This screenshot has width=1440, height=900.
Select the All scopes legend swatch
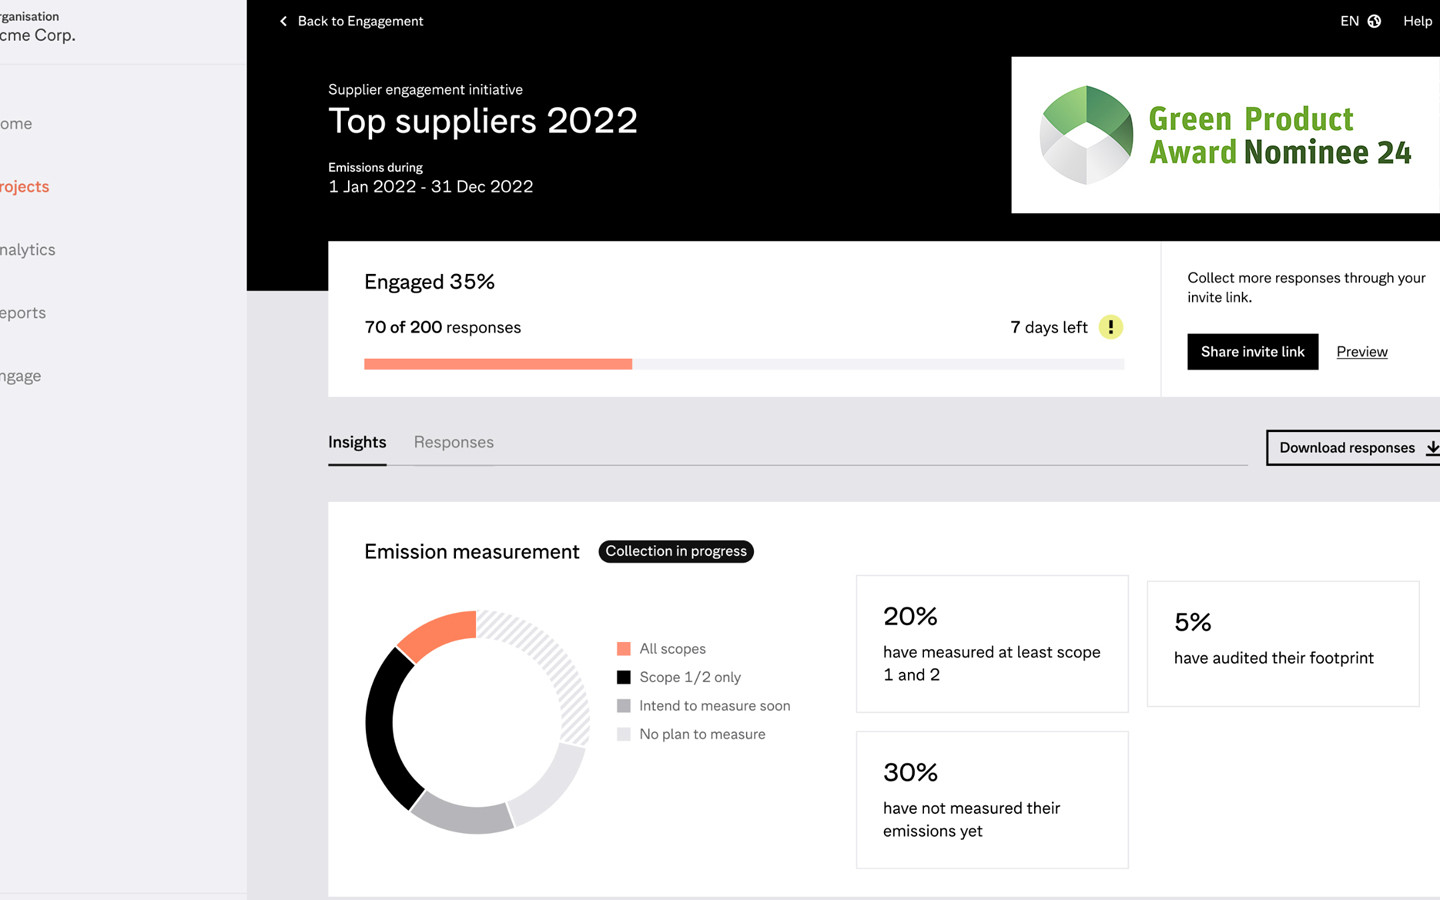pos(624,649)
